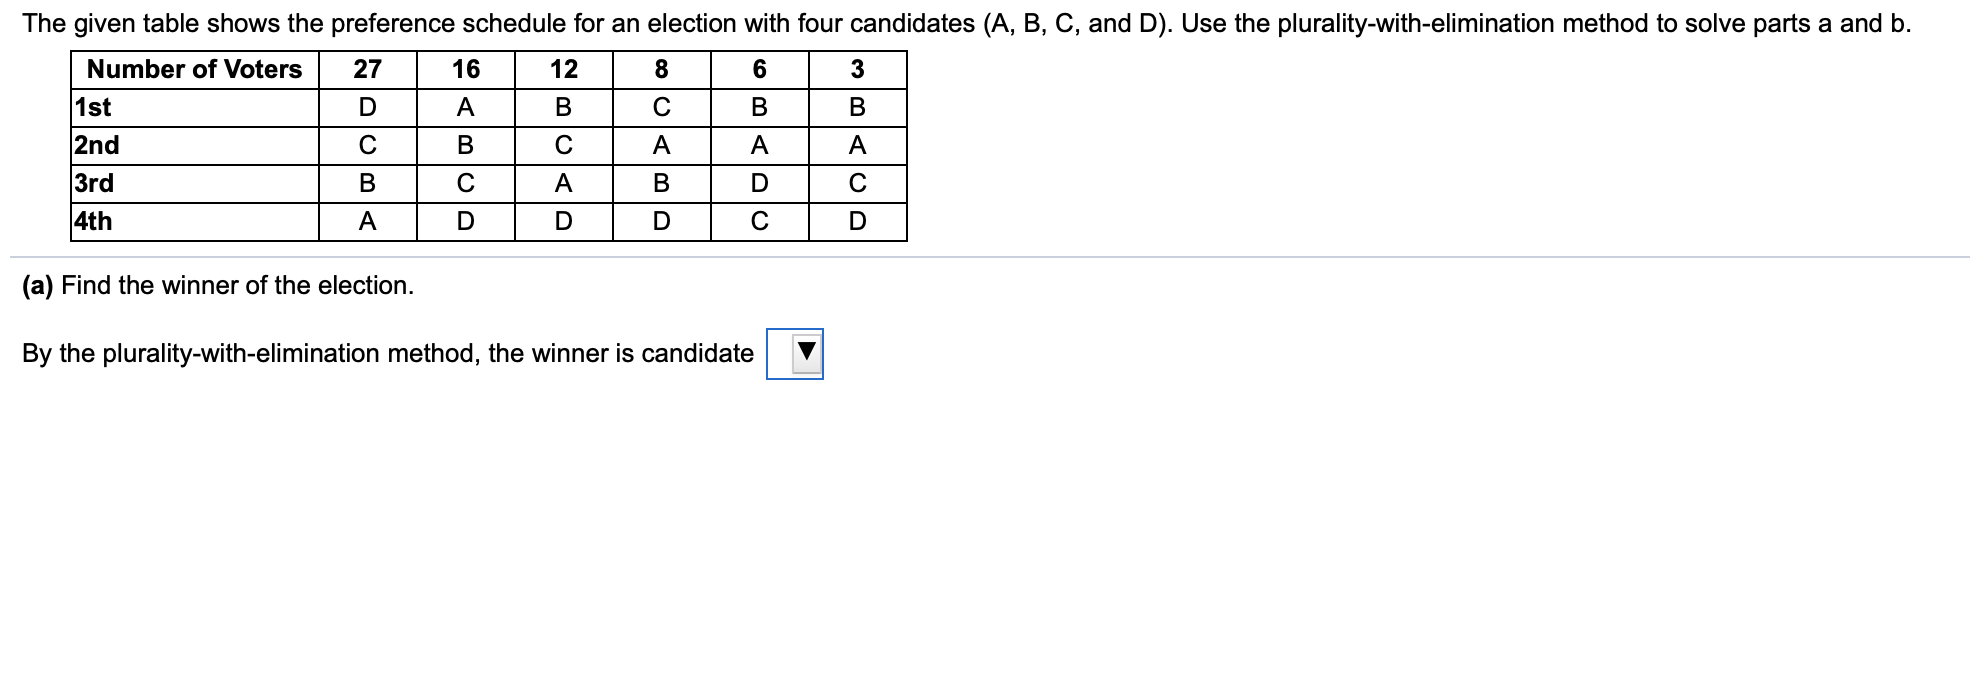The width and height of the screenshot is (1970, 688).
Task: Select fourth-choice C under 6 voters
Action: pos(760,222)
